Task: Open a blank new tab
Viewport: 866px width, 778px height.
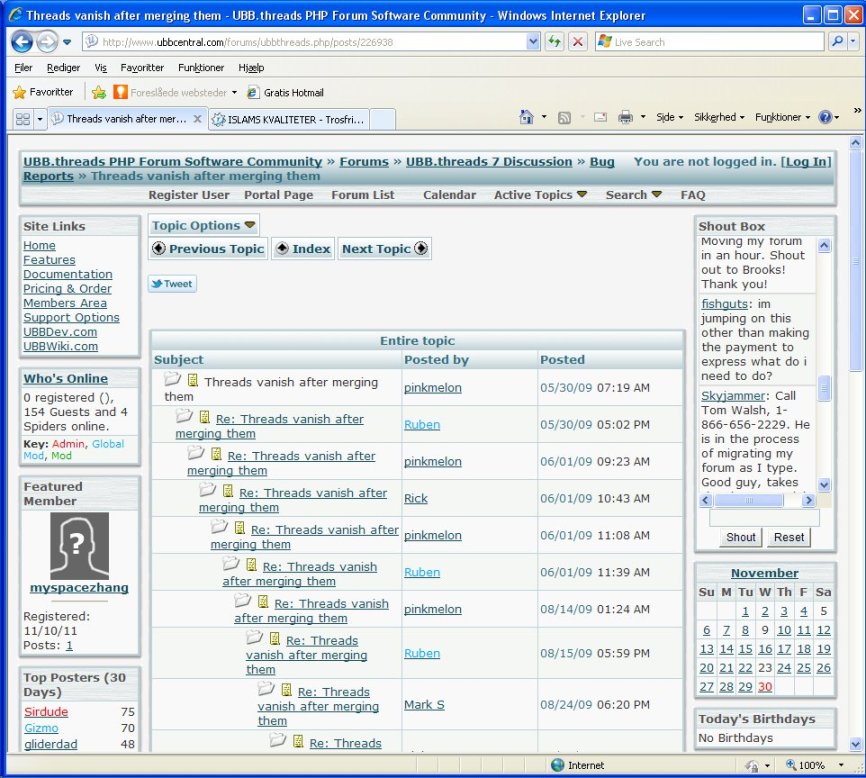Action: 382,119
